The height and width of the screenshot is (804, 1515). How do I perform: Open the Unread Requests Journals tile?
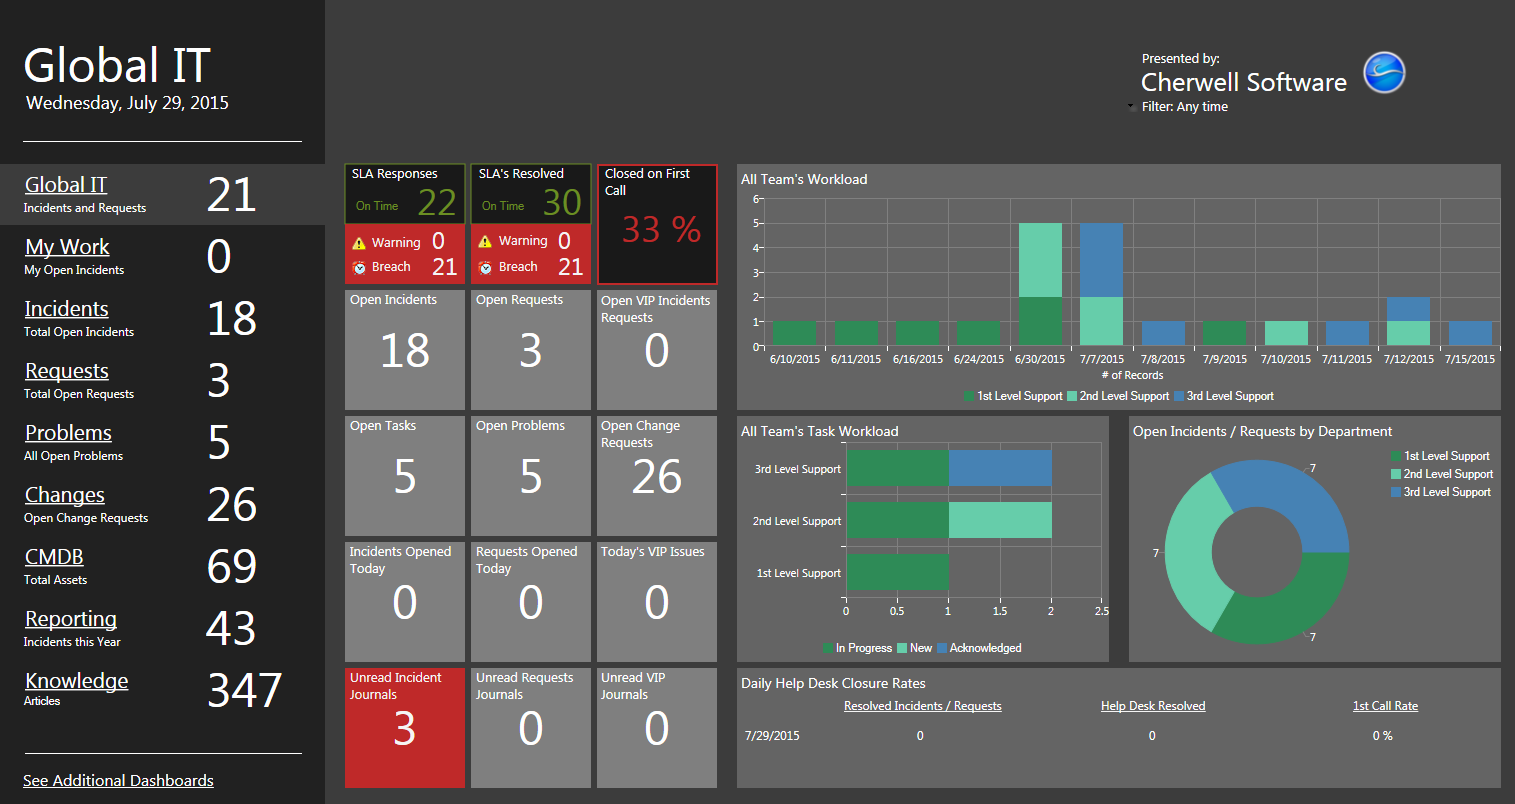click(531, 728)
